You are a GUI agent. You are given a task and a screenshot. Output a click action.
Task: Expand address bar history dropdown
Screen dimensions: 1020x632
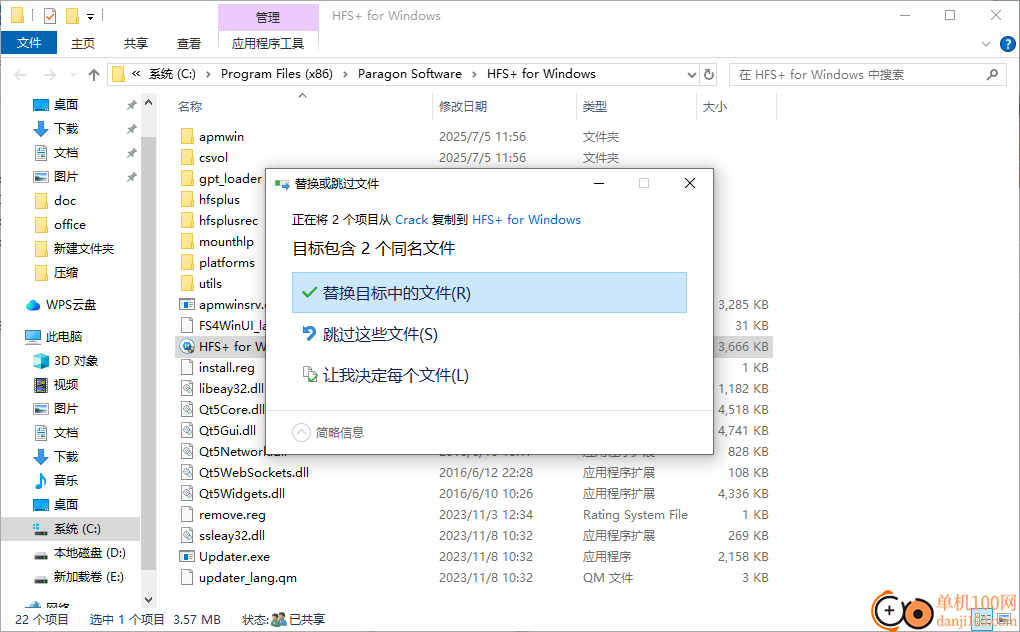click(x=691, y=75)
